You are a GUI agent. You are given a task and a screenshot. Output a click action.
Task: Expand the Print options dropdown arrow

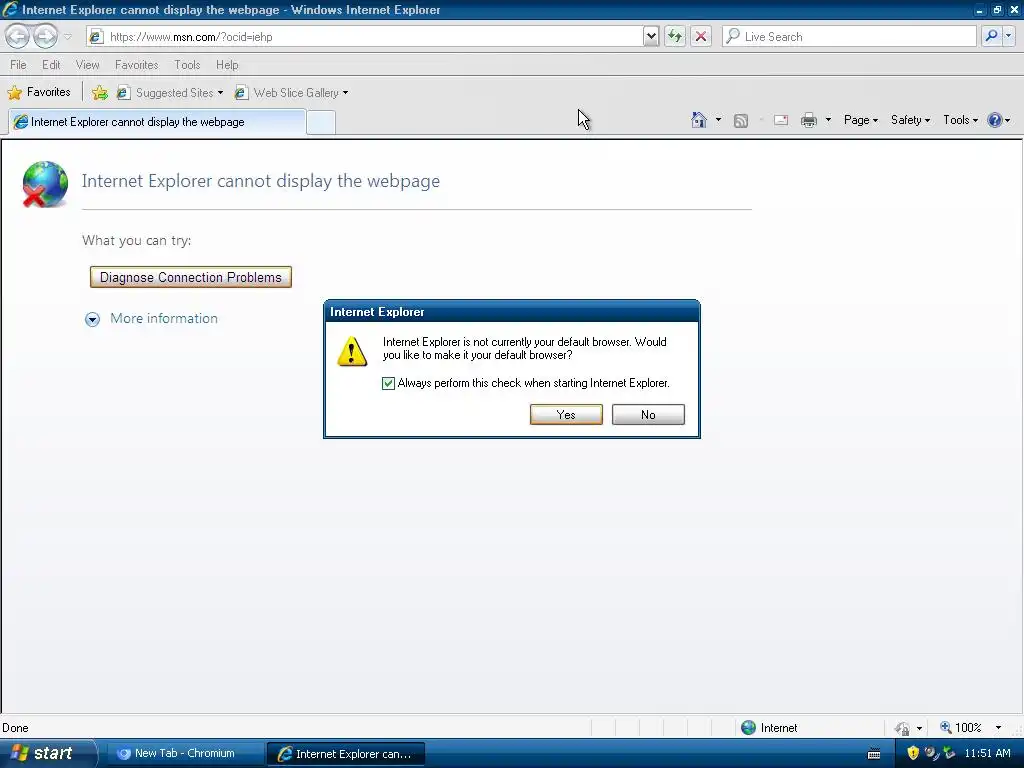click(828, 120)
